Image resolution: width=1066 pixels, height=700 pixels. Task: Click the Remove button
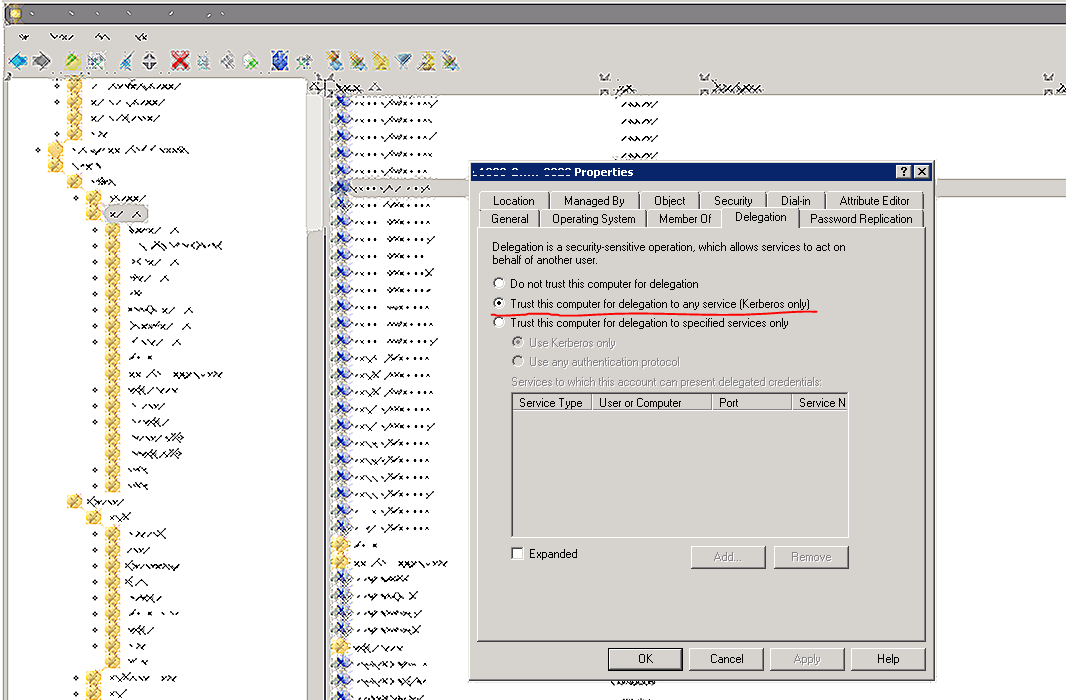pos(811,557)
